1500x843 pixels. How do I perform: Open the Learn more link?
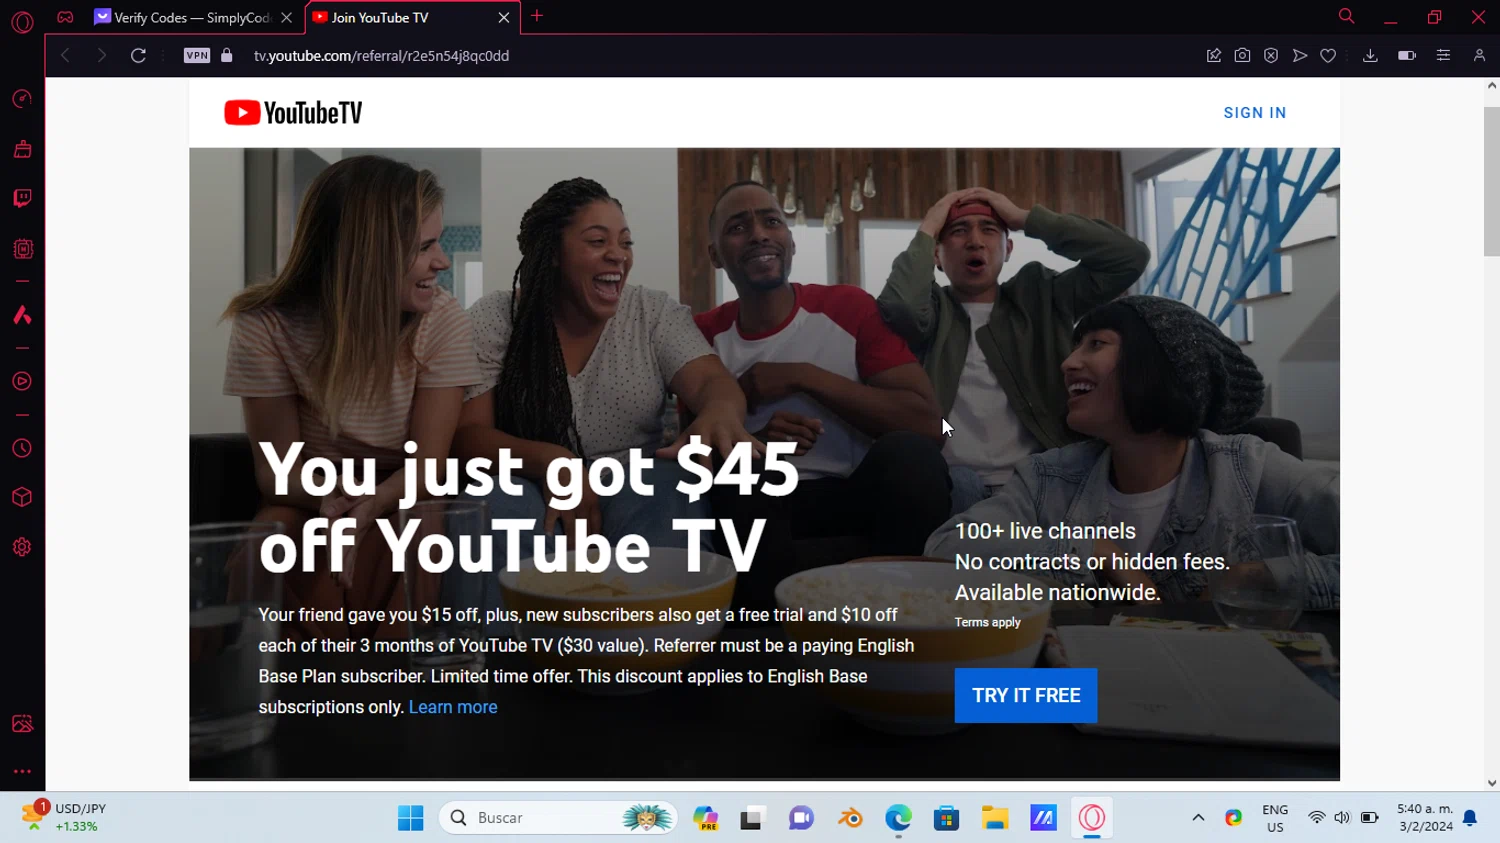click(x=453, y=707)
